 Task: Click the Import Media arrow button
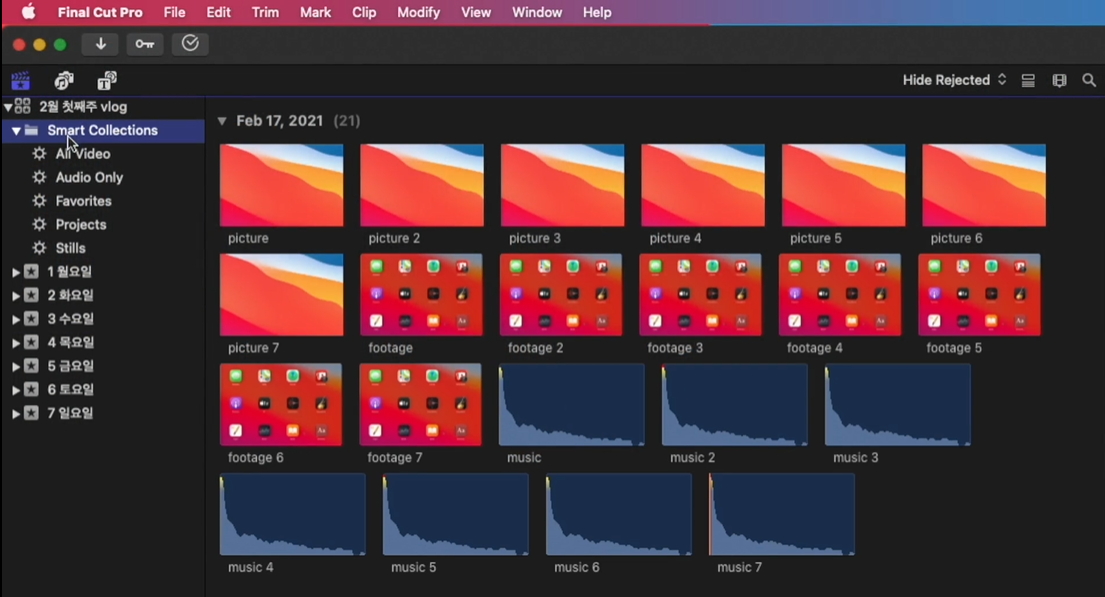click(x=100, y=44)
